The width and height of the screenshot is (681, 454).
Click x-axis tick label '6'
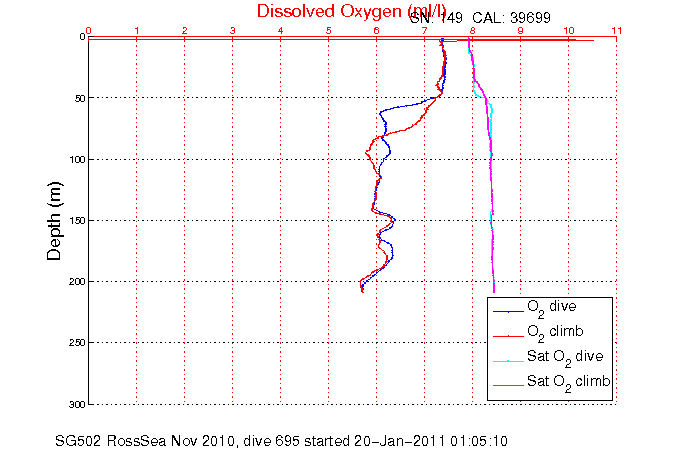click(x=377, y=31)
